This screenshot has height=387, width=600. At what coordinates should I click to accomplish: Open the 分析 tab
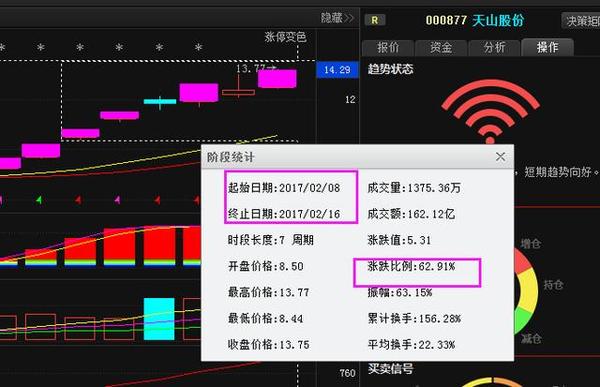coord(494,47)
